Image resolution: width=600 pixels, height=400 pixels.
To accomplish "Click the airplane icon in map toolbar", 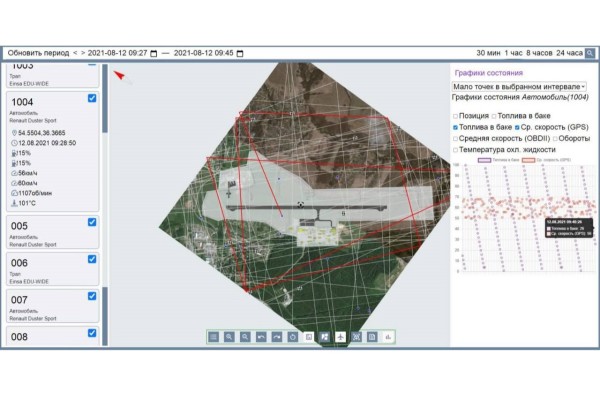I will (340, 338).
